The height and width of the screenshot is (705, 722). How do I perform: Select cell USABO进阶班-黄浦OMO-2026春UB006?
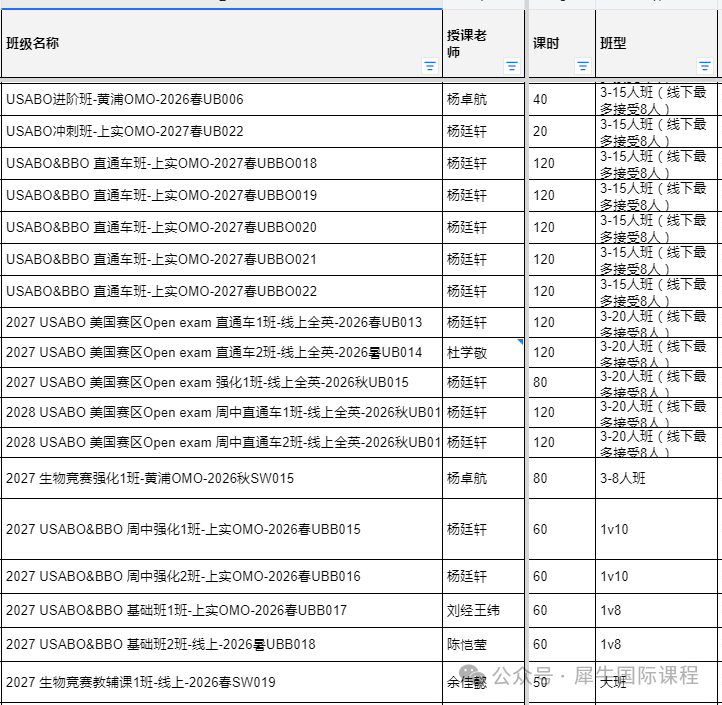[222, 99]
